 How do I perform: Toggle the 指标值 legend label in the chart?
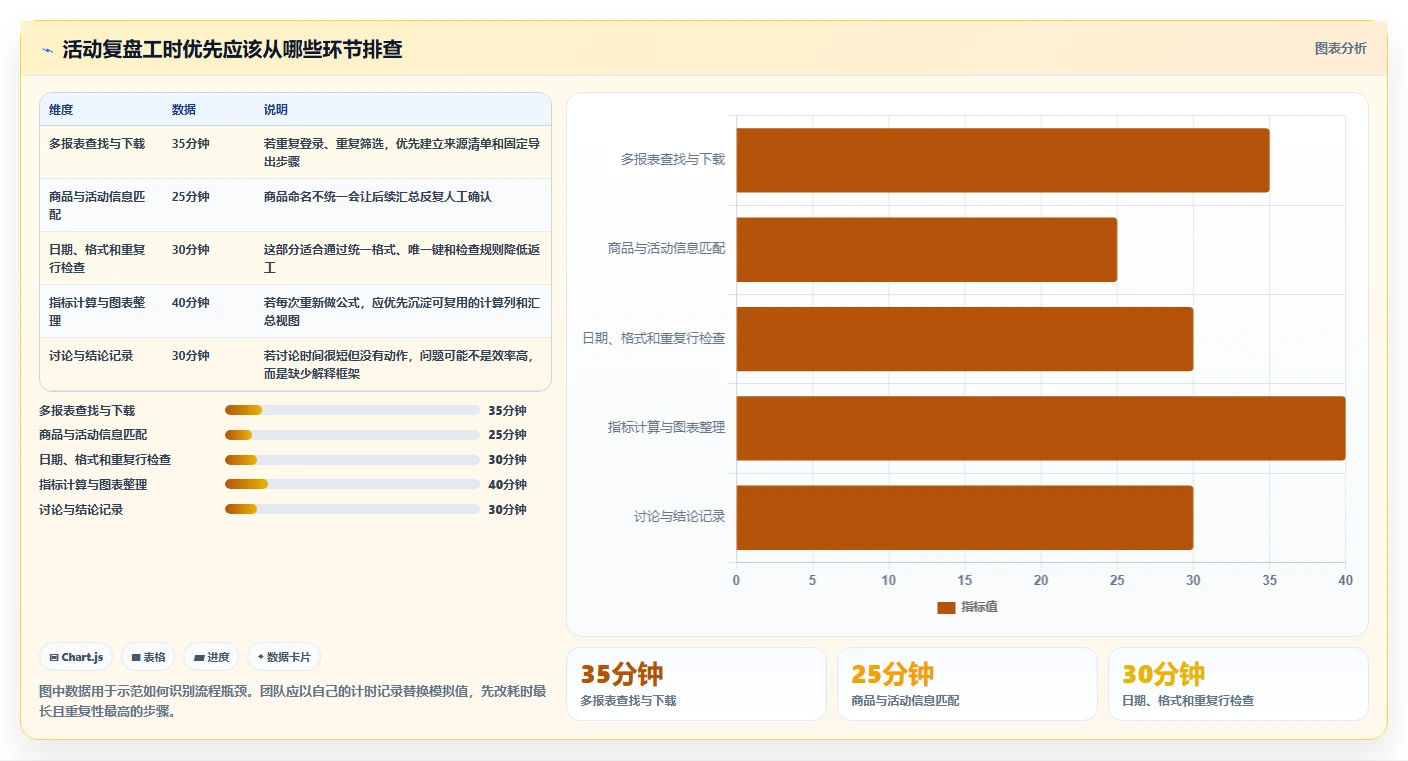[x=979, y=607]
